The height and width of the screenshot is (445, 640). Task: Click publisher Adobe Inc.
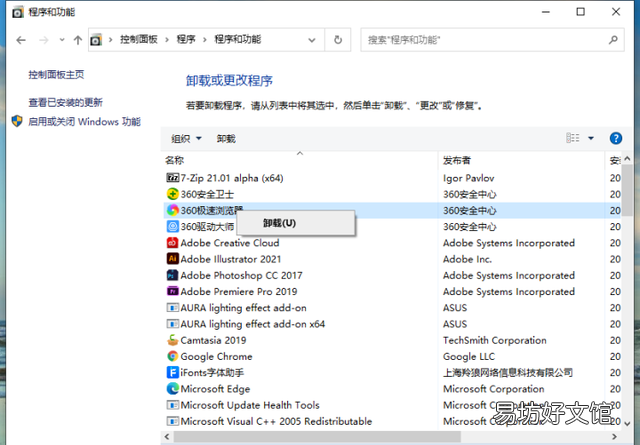[467, 259]
